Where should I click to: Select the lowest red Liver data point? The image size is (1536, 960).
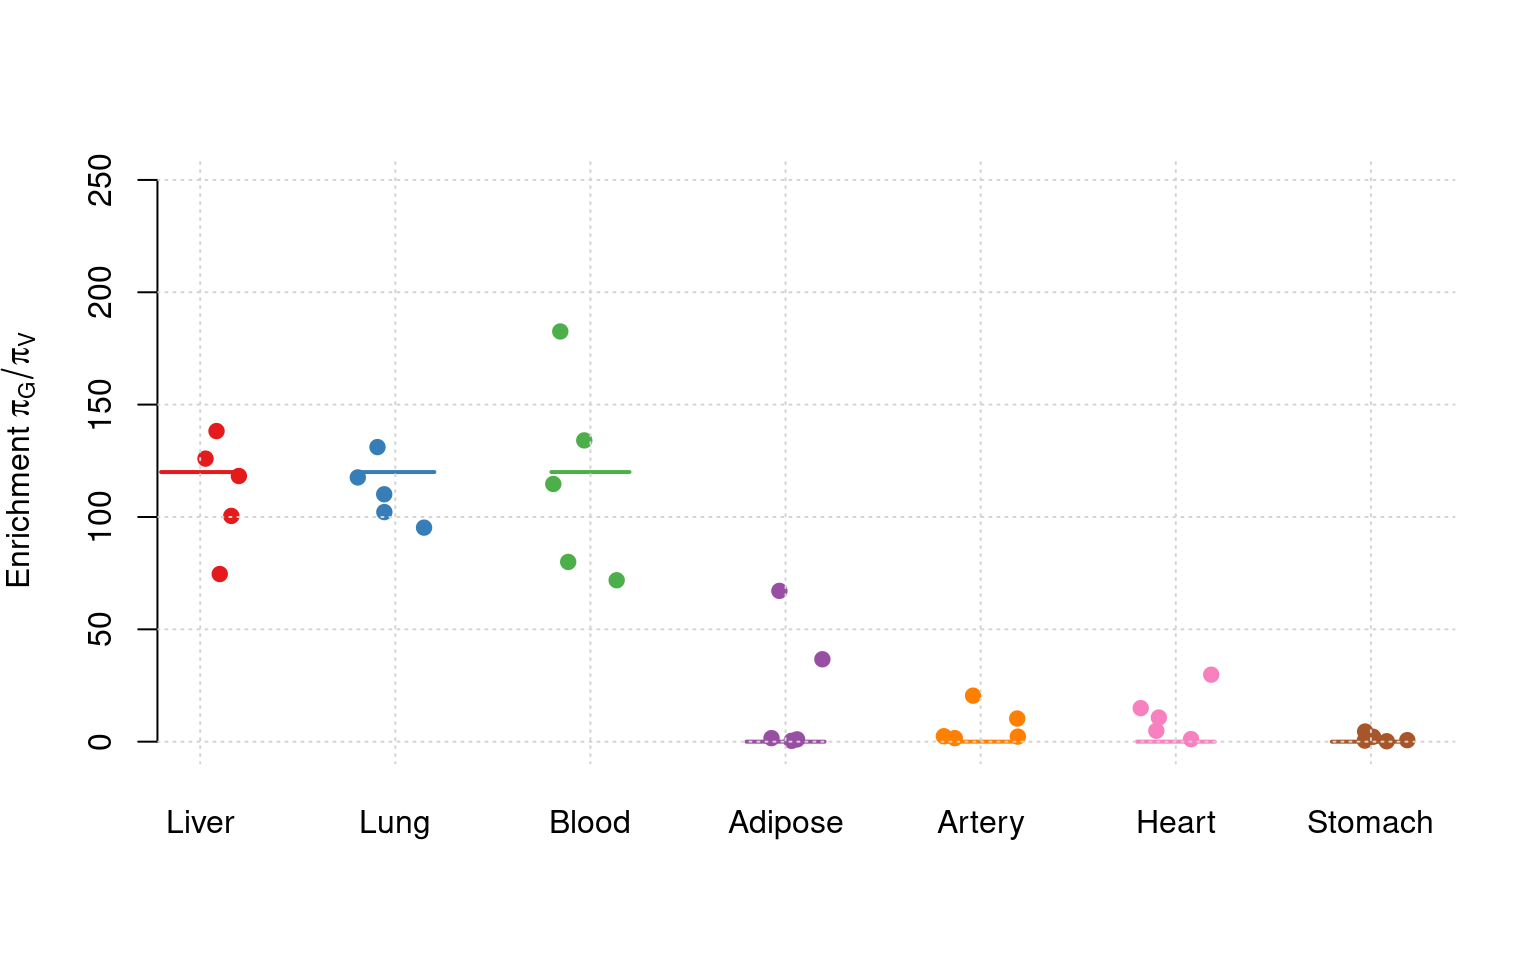[220, 574]
